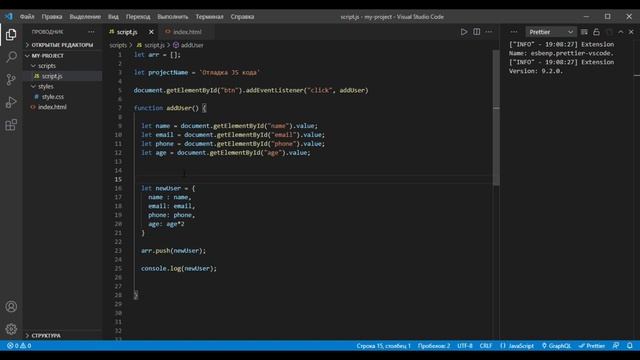640x360 pixels.
Task: Click the addUser breadcrumb symbol
Action: point(188,45)
